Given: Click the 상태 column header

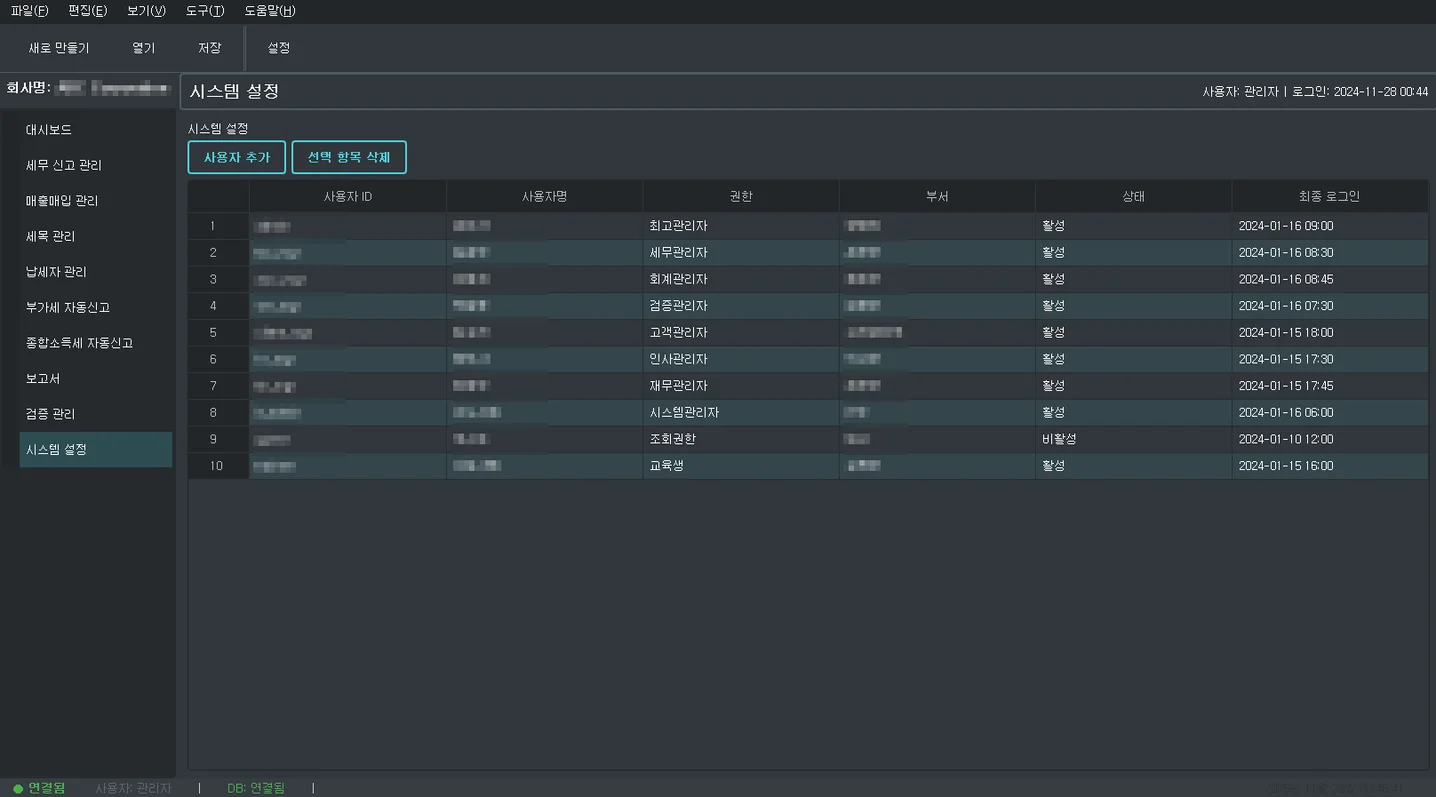Looking at the screenshot, I should coord(1133,197).
